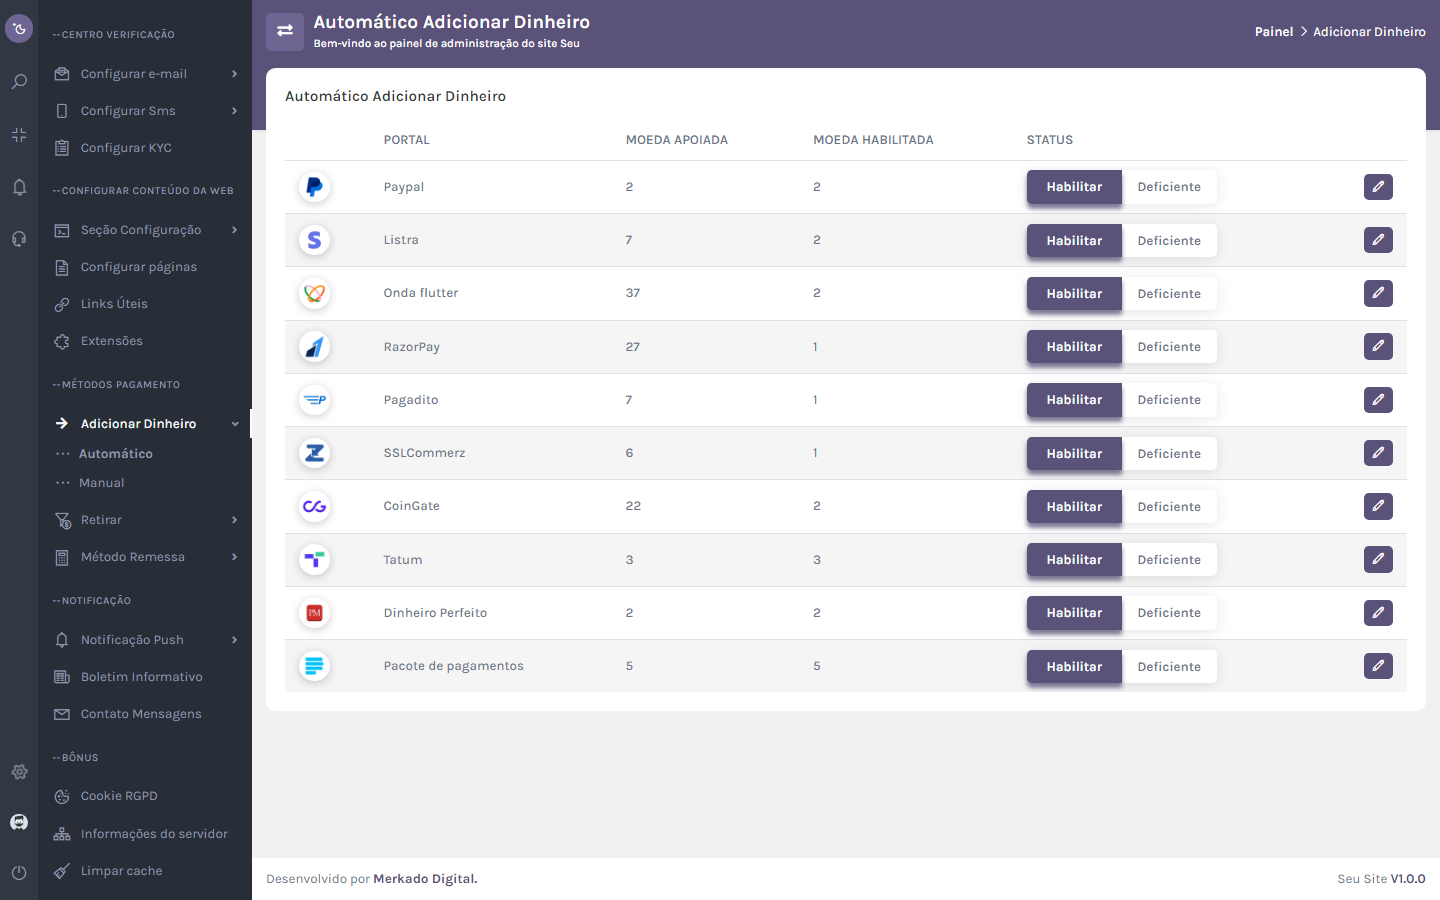Screen dimensions: 1440x900
Task: Click the SSLCommerz gateway logo thumbnail
Action: (314, 453)
